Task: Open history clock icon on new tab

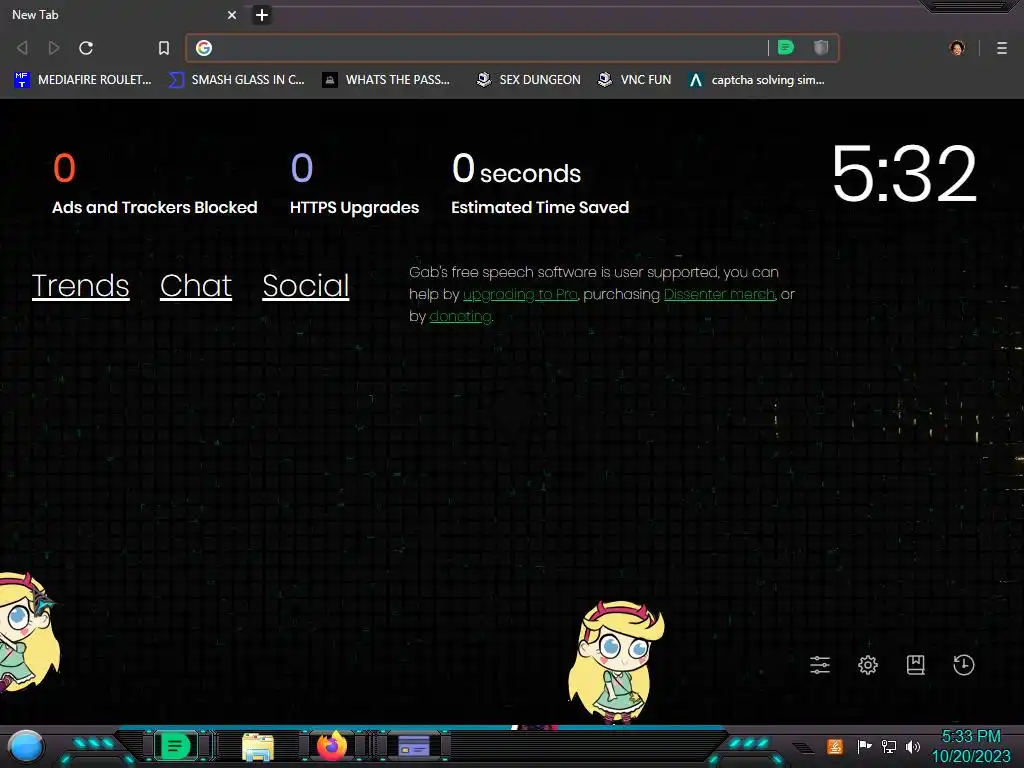Action: 964,665
